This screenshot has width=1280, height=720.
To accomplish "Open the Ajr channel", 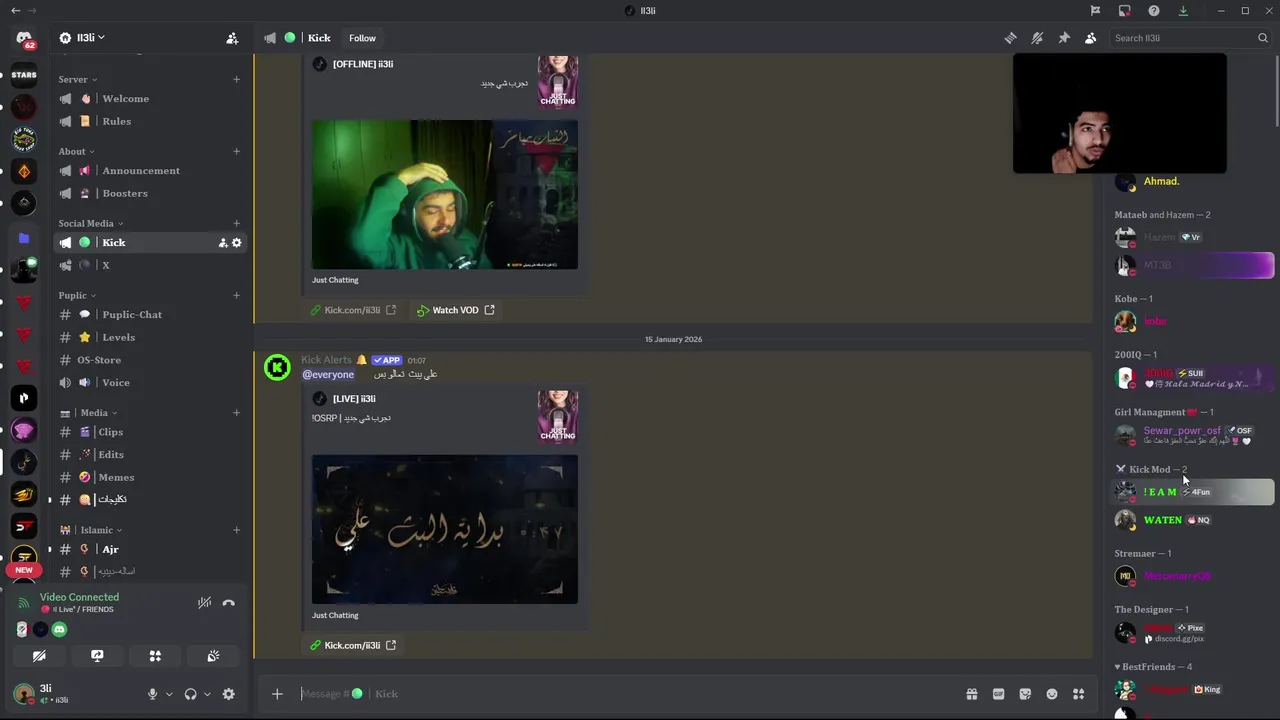I will tap(150, 549).
